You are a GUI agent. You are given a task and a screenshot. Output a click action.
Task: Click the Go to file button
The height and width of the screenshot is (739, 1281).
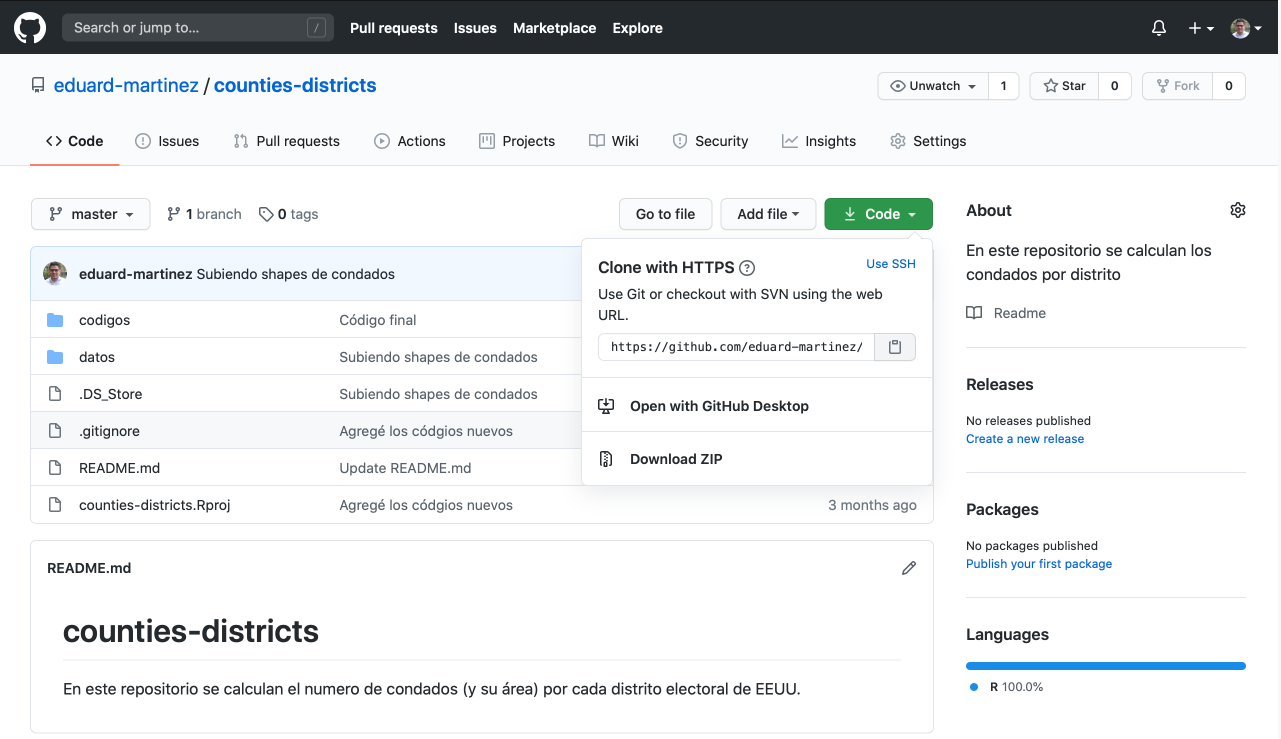coord(665,214)
